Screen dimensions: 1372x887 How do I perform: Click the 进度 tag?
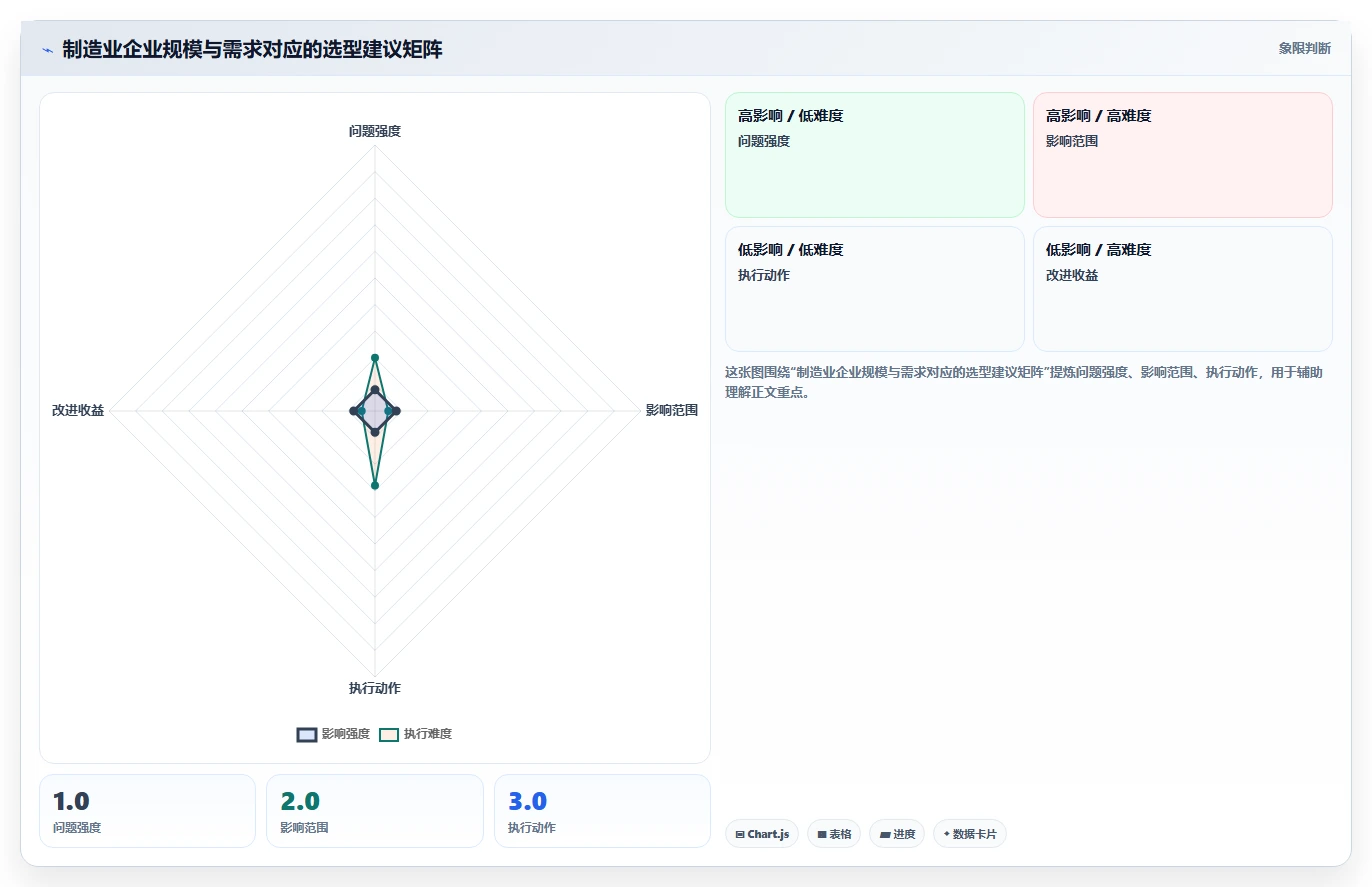[x=897, y=834]
